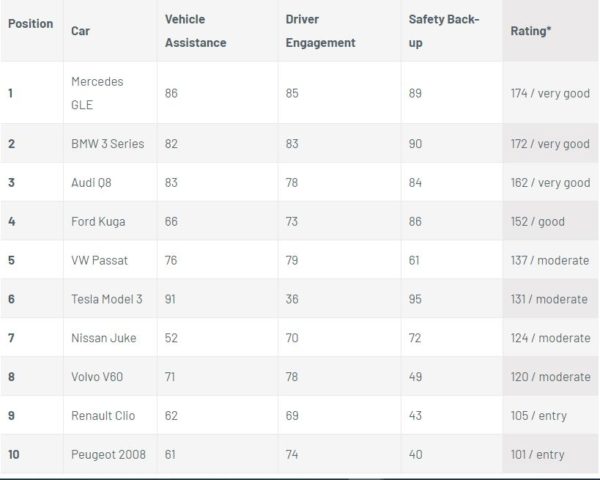Viewport: 600px width, 480px height.
Task: Click the Safety Back-up column header
Action: pyautogui.click(x=444, y=31)
